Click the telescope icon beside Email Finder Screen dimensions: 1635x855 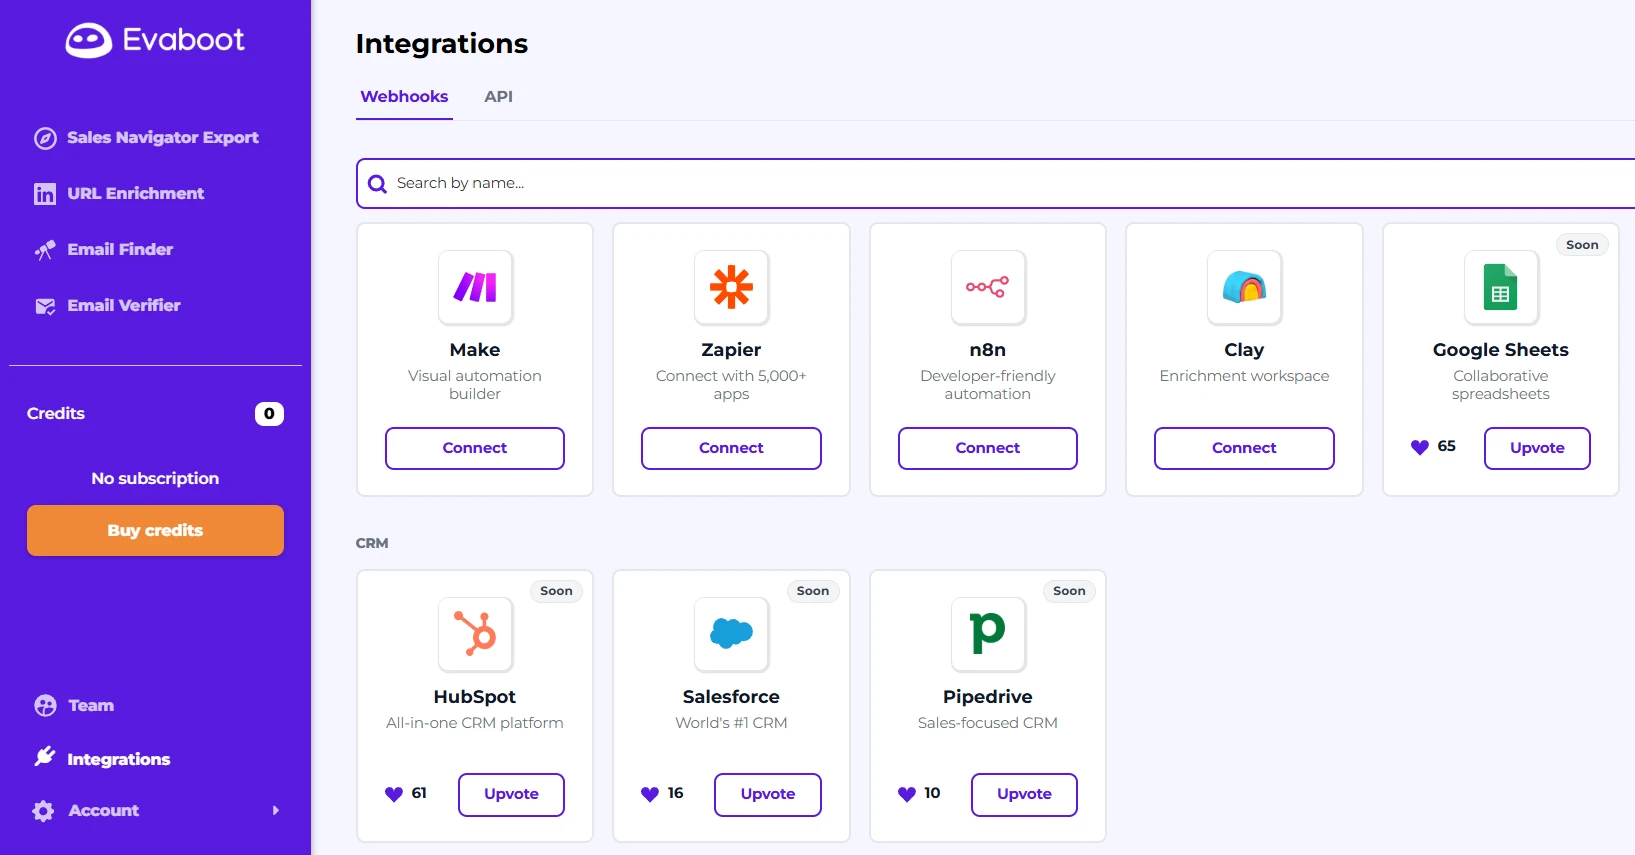45,250
